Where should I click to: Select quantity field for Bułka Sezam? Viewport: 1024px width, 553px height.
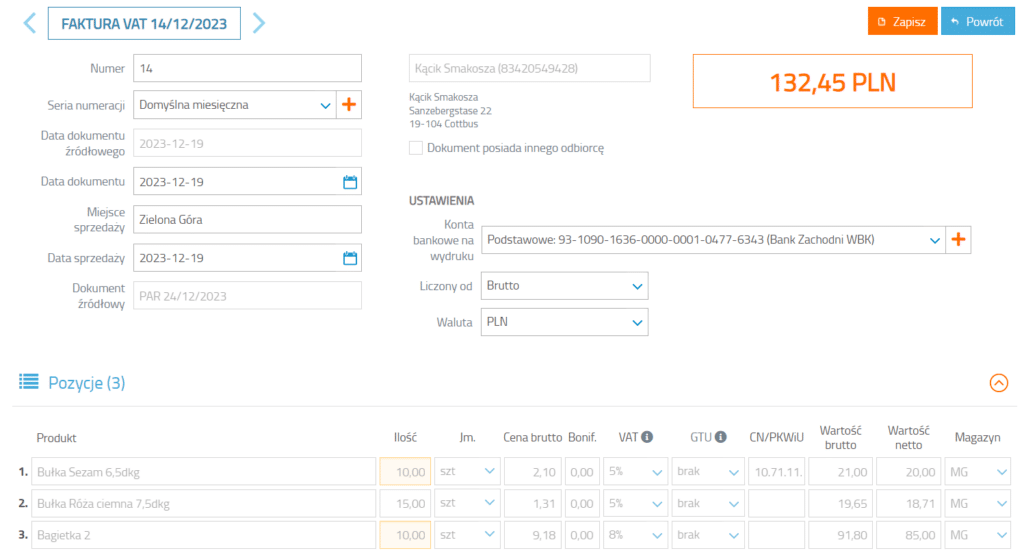click(405, 472)
